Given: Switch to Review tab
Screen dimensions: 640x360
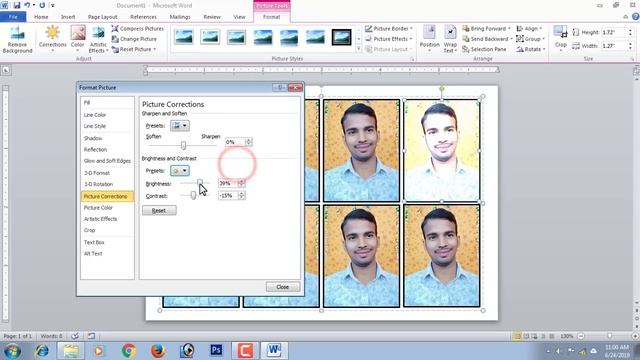Looking at the screenshot, I should pyautogui.click(x=212, y=17).
